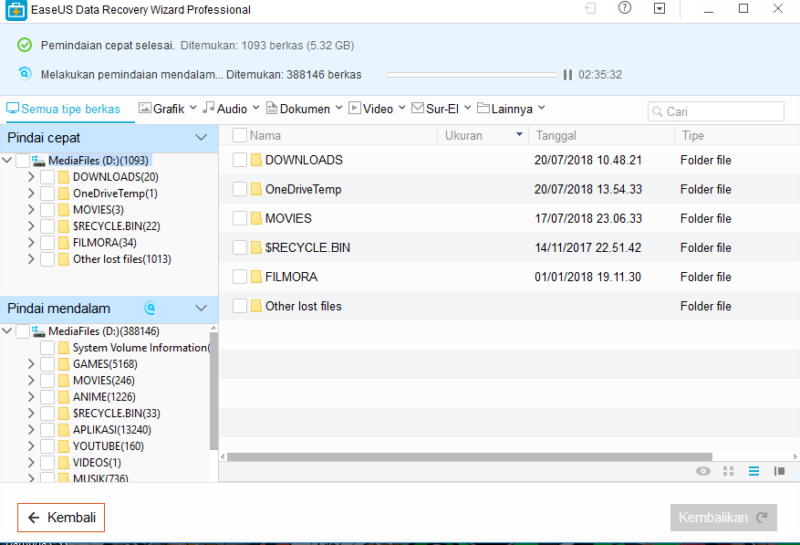This screenshot has height=545, width=800.
Task: Click the scanning icon beside Pindai mendalam
Action: point(150,308)
